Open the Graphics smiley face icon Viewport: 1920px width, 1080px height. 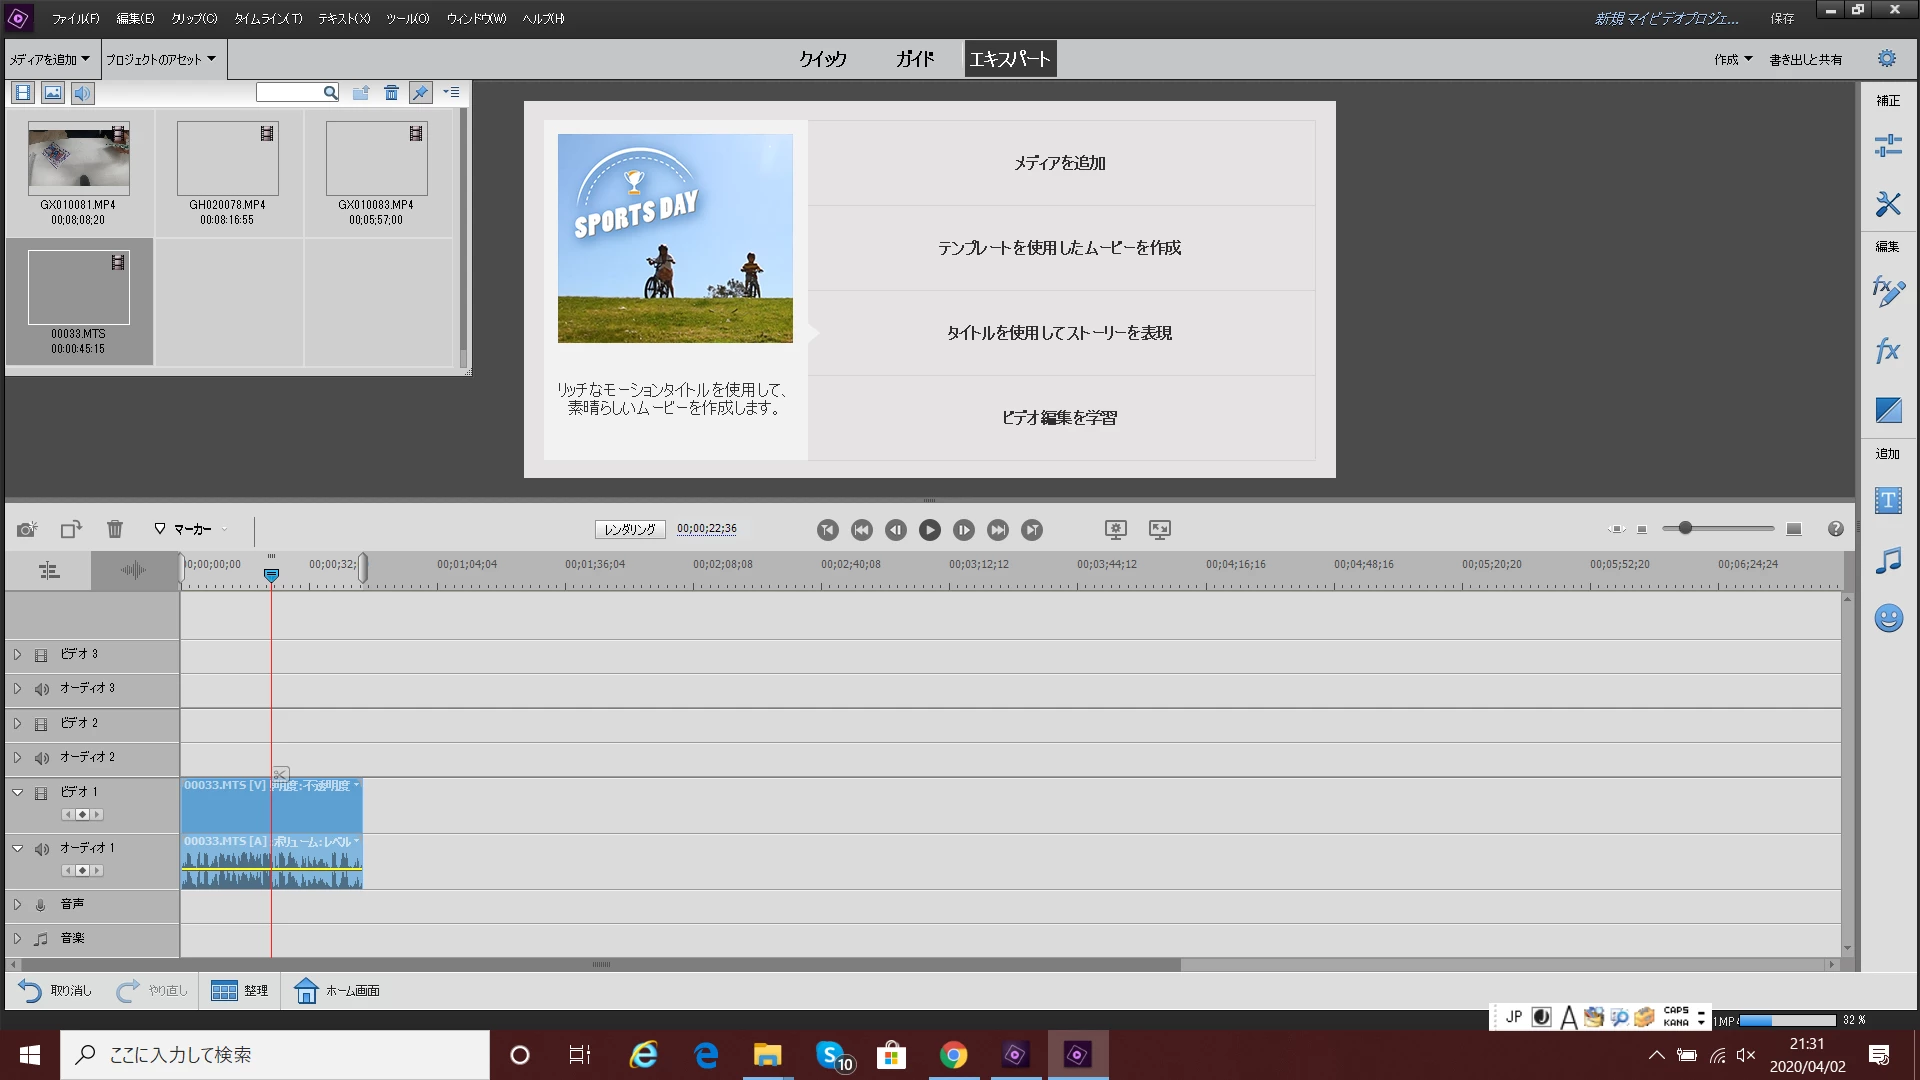(1888, 618)
